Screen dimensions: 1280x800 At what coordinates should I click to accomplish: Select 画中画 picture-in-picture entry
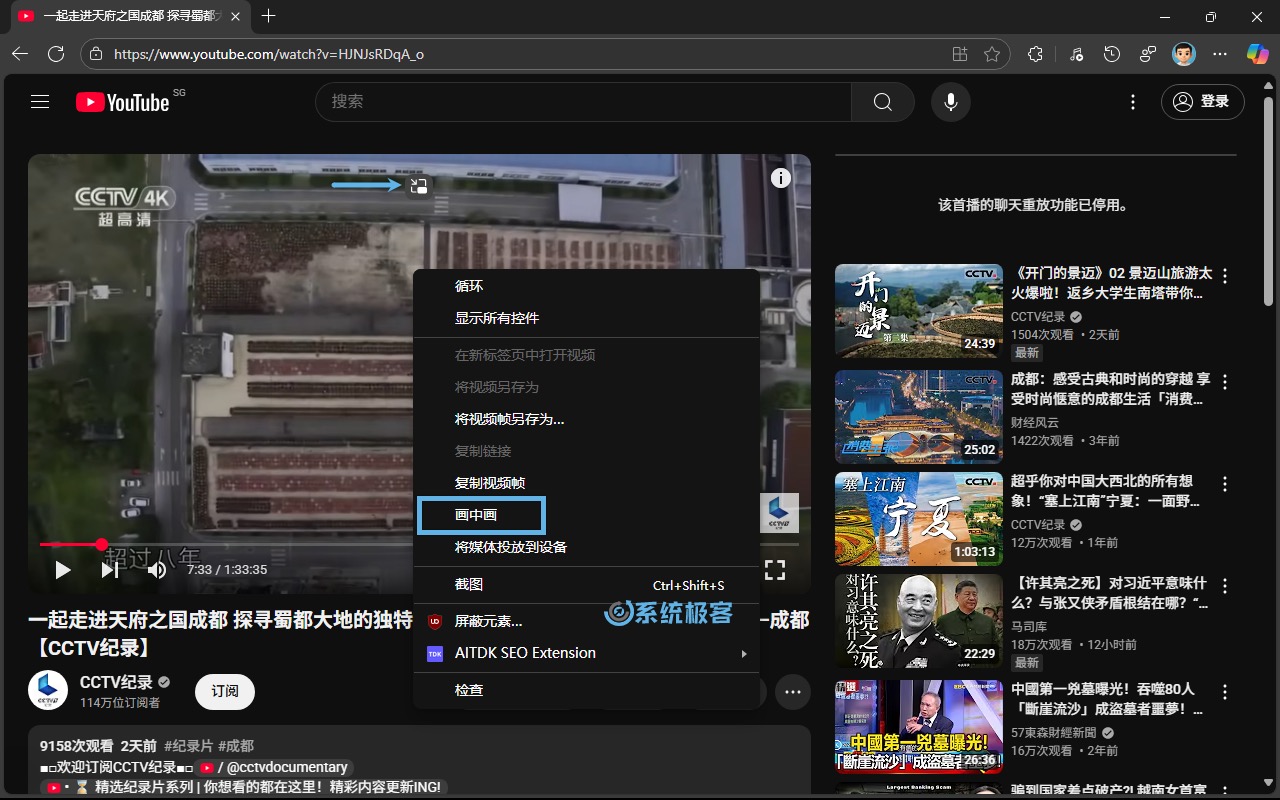(x=586, y=515)
